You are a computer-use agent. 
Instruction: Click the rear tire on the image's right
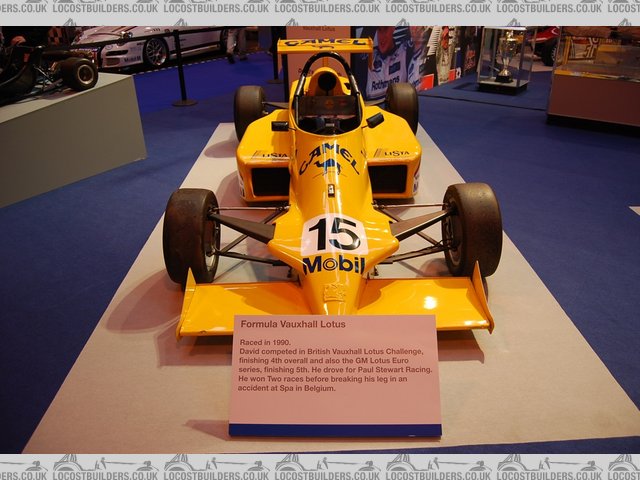point(402,105)
